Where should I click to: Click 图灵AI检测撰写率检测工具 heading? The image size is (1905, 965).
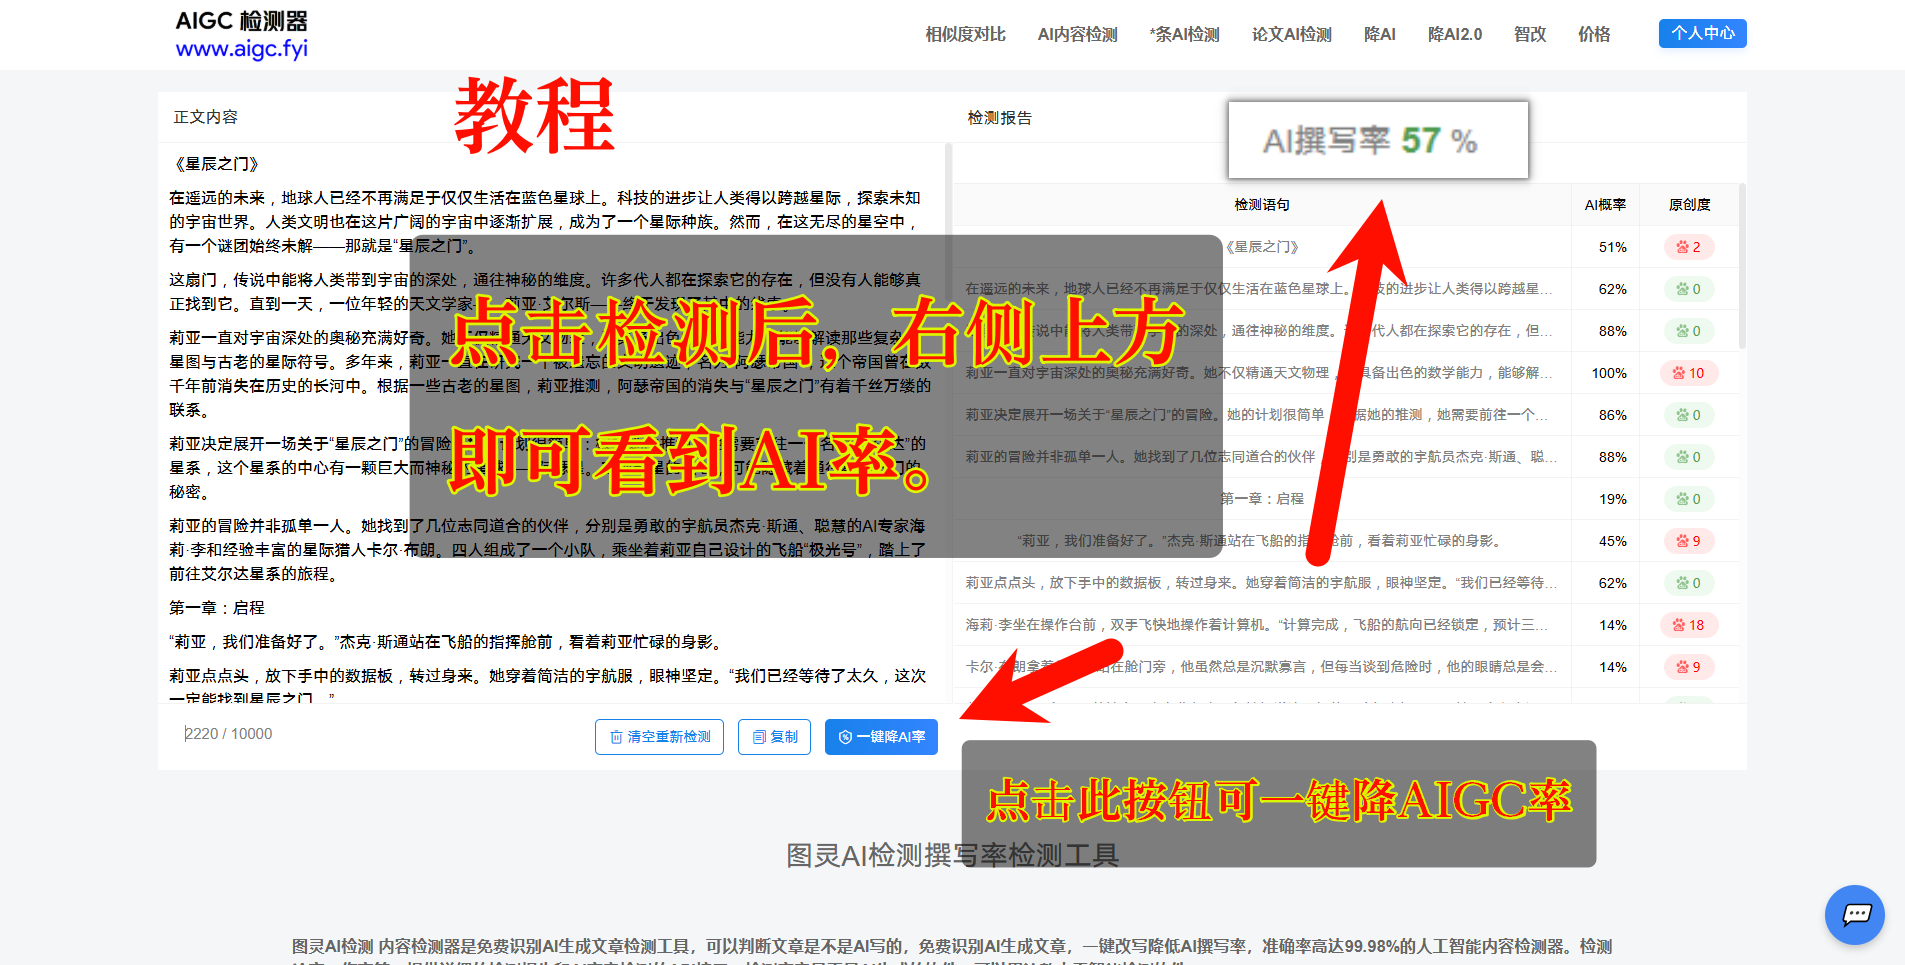[952, 856]
